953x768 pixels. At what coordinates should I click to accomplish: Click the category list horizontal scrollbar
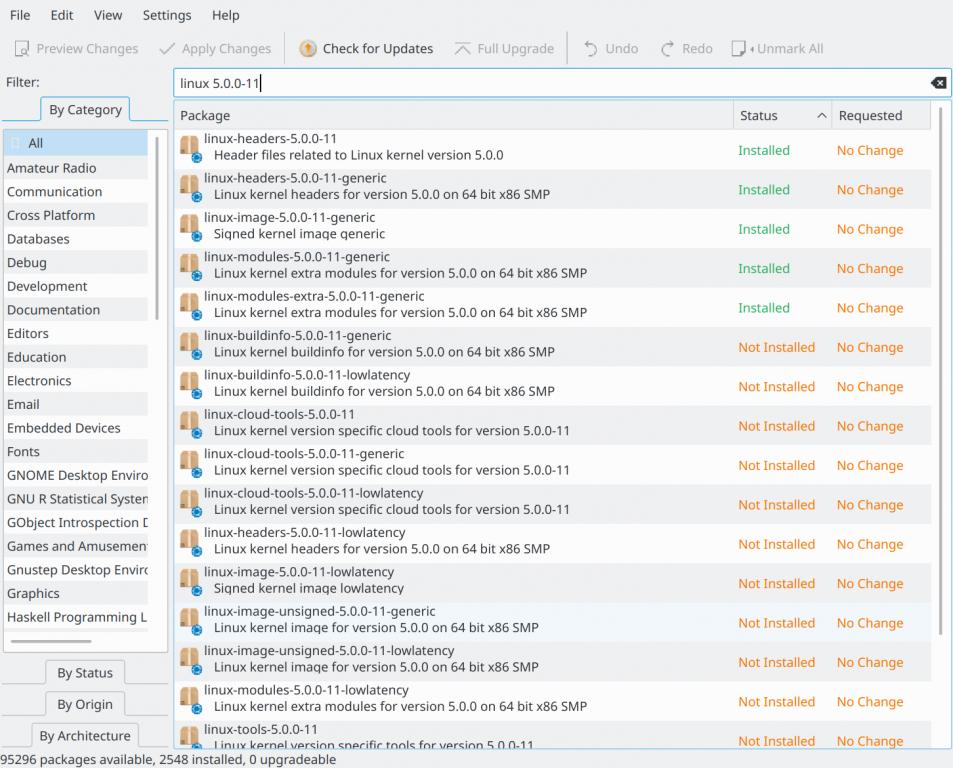(x=50, y=641)
